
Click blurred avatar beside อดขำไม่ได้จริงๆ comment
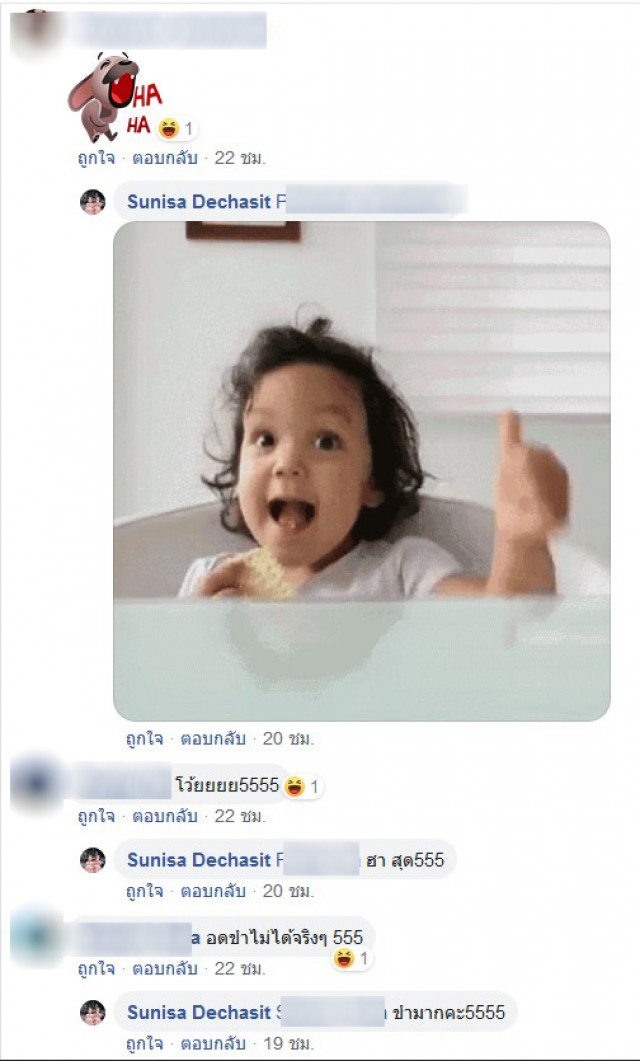tap(34, 936)
